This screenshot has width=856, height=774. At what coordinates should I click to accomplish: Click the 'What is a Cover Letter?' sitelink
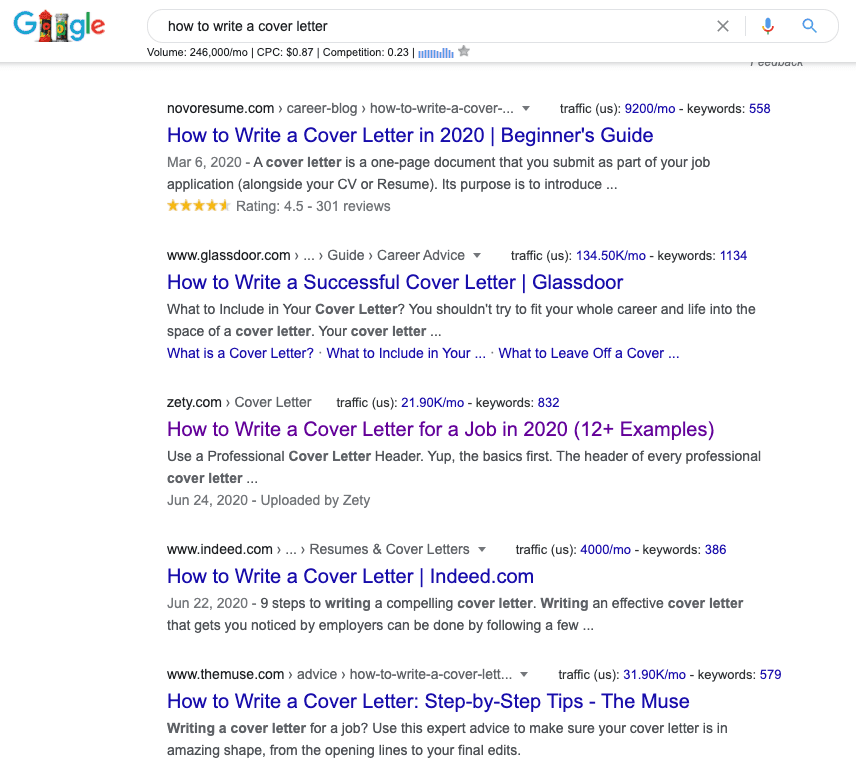pos(240,353)
